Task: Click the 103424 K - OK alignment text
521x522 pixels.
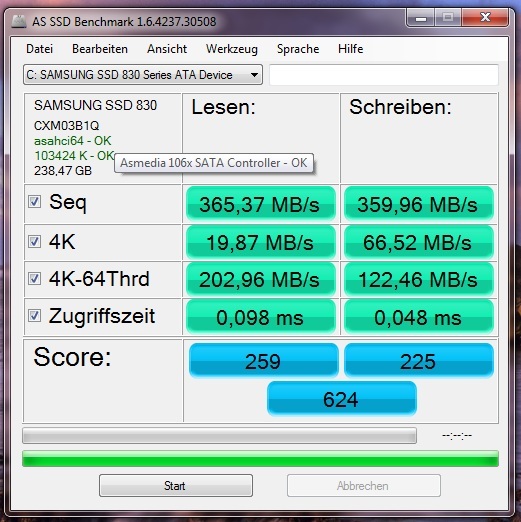Action: pyautogui.click(x=74, y=156)
